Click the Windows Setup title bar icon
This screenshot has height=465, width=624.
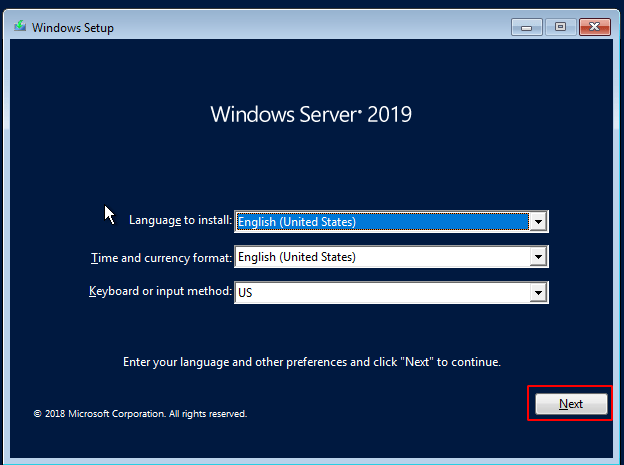pyautogui.click(x=20, y=27)
